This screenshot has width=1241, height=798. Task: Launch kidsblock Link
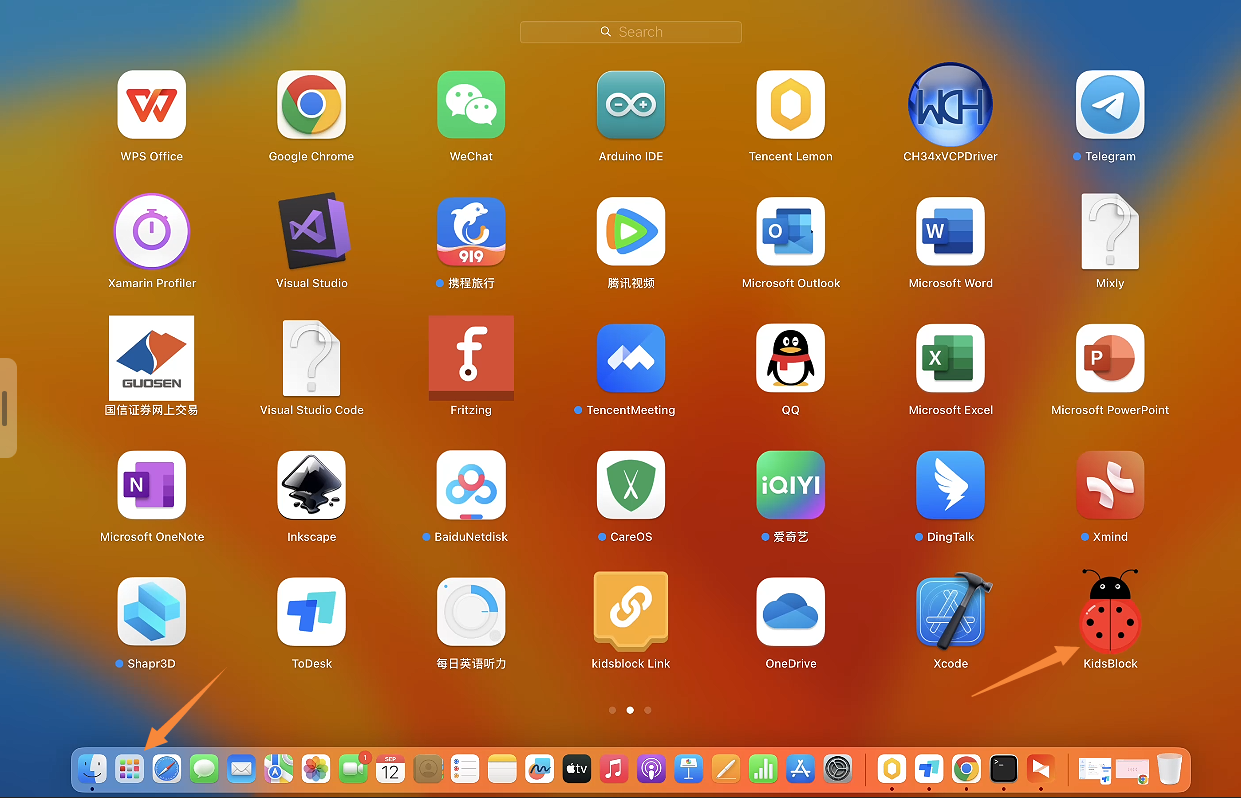coord(631,612)
